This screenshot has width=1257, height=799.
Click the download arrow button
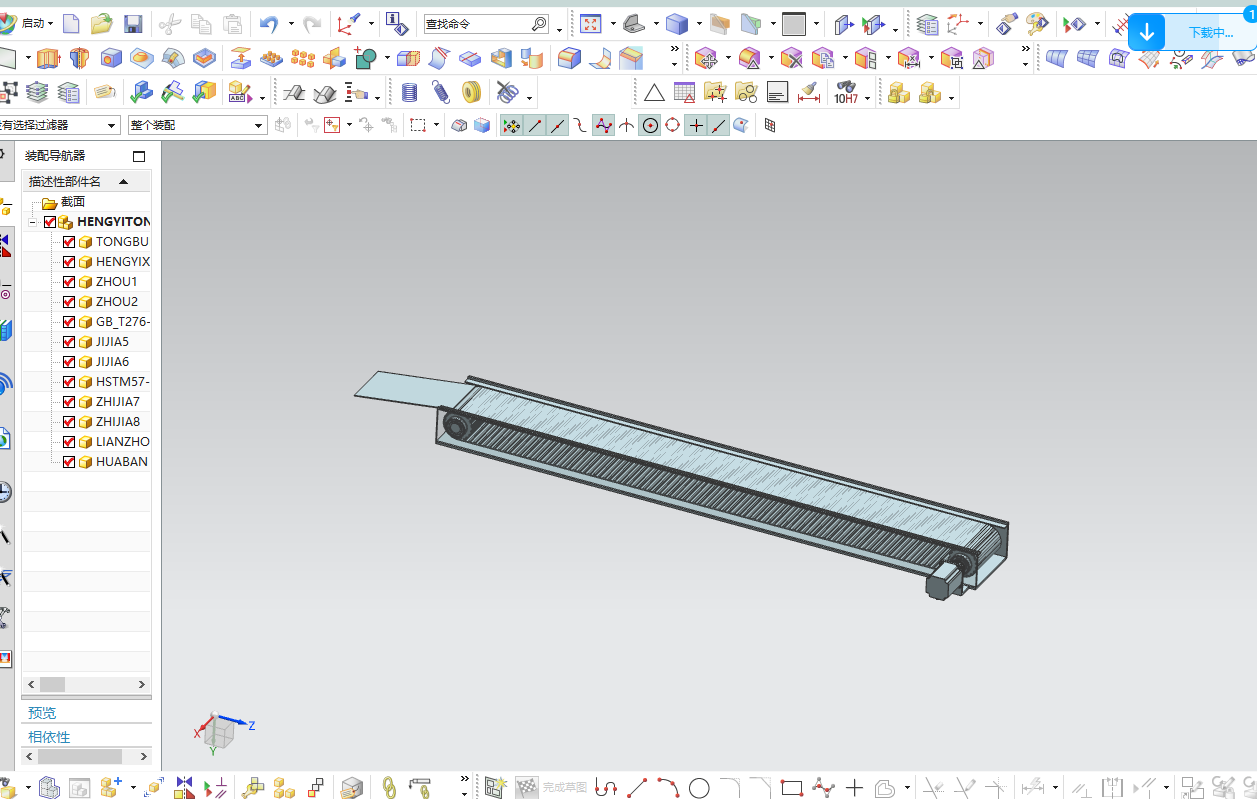click(1147, 33)
